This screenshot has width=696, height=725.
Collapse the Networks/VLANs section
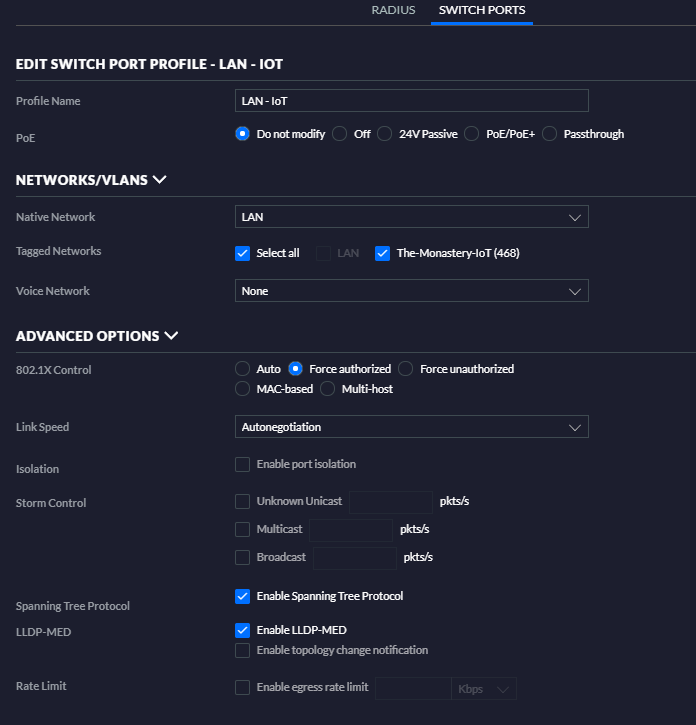(159, 181)
